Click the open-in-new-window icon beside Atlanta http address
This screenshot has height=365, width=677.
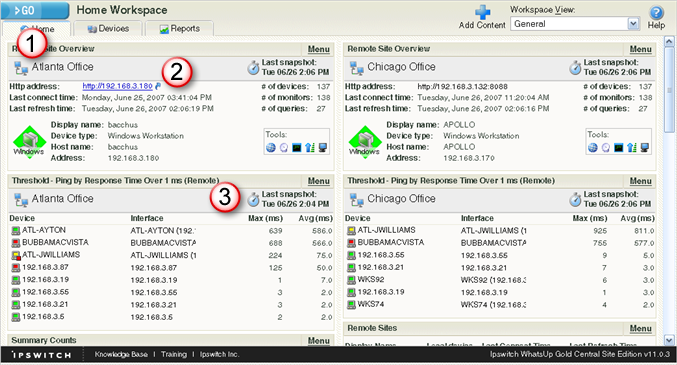[158, 86]
